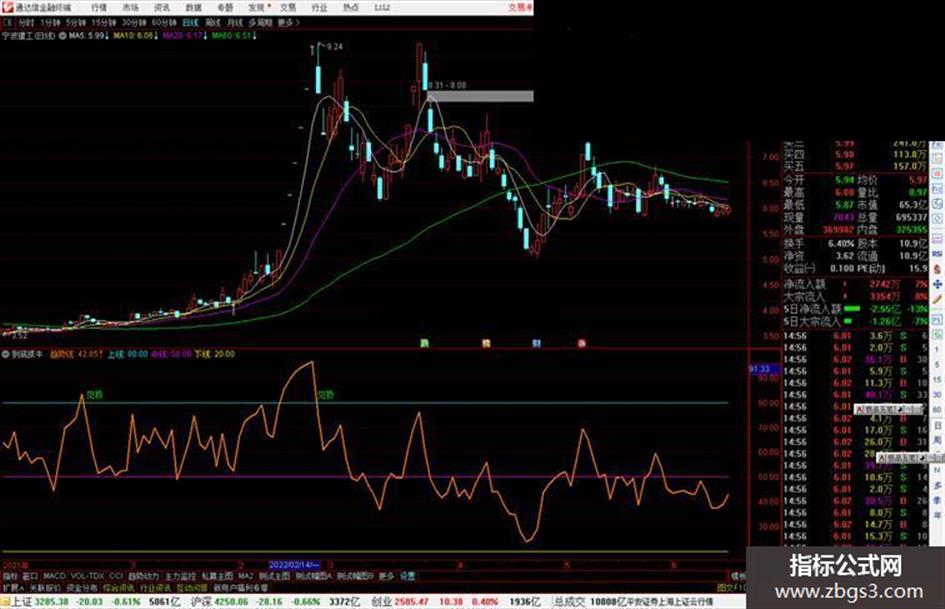Expand the 更多 period options
Screen dimensions: 945x609
click(288, 22)
